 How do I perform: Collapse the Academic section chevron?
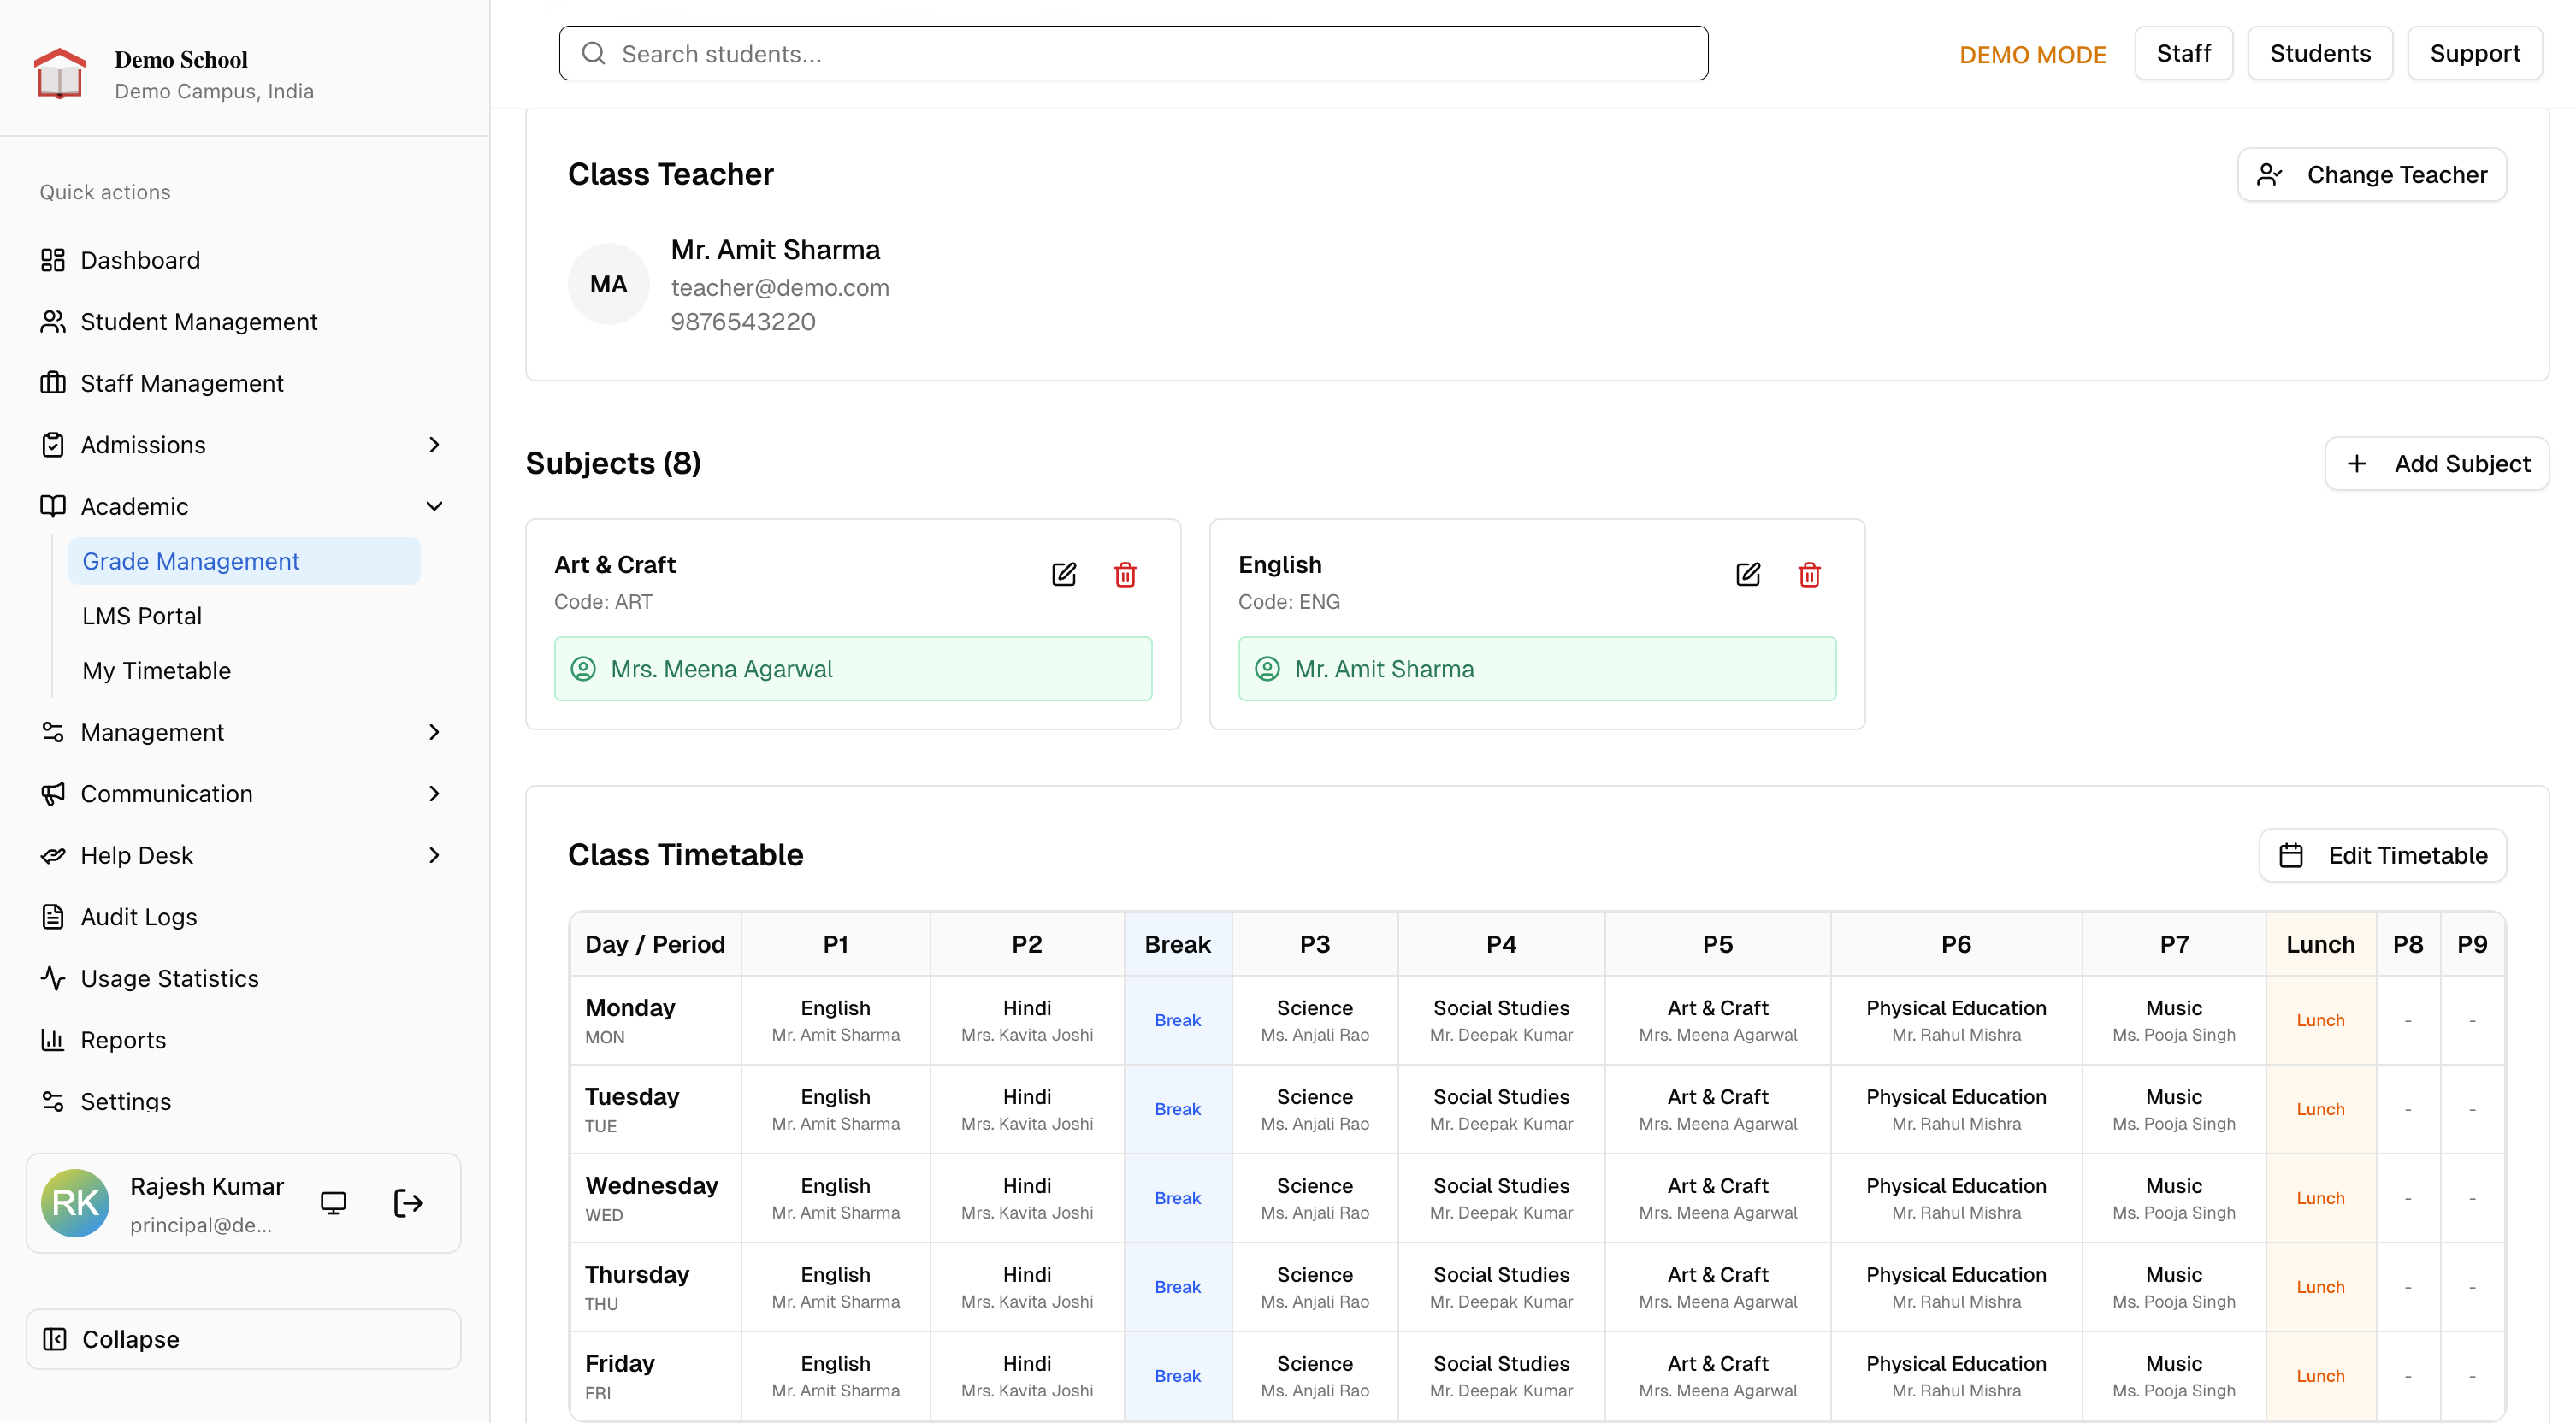click(434, 506)
